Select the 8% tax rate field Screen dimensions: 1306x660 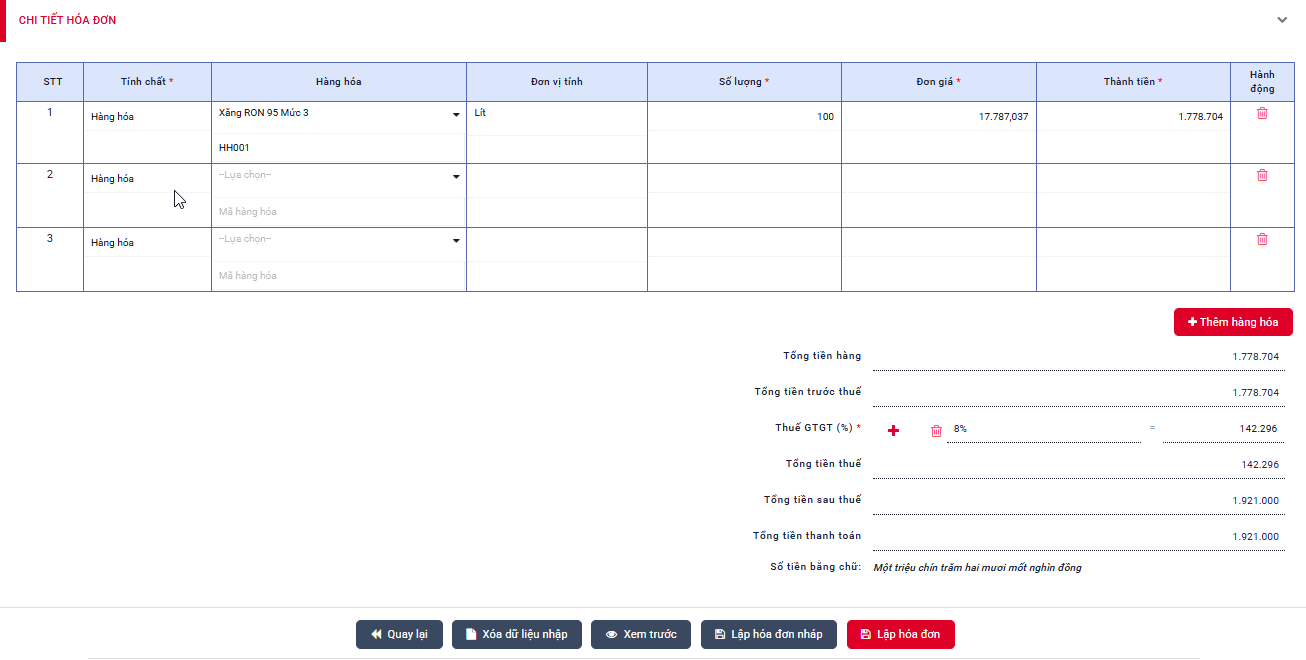(1042, 429)
